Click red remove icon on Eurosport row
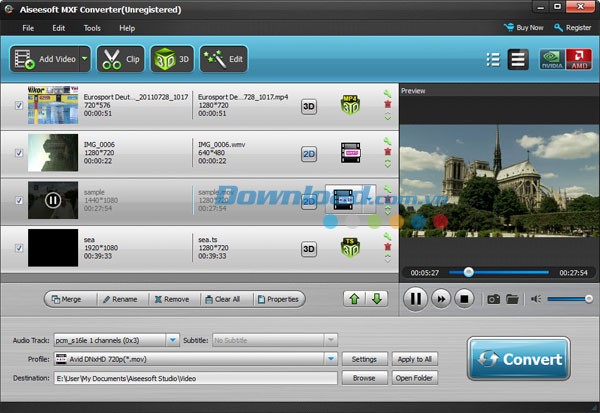Screen dimensions: 600x413 [x=388, y=104]
